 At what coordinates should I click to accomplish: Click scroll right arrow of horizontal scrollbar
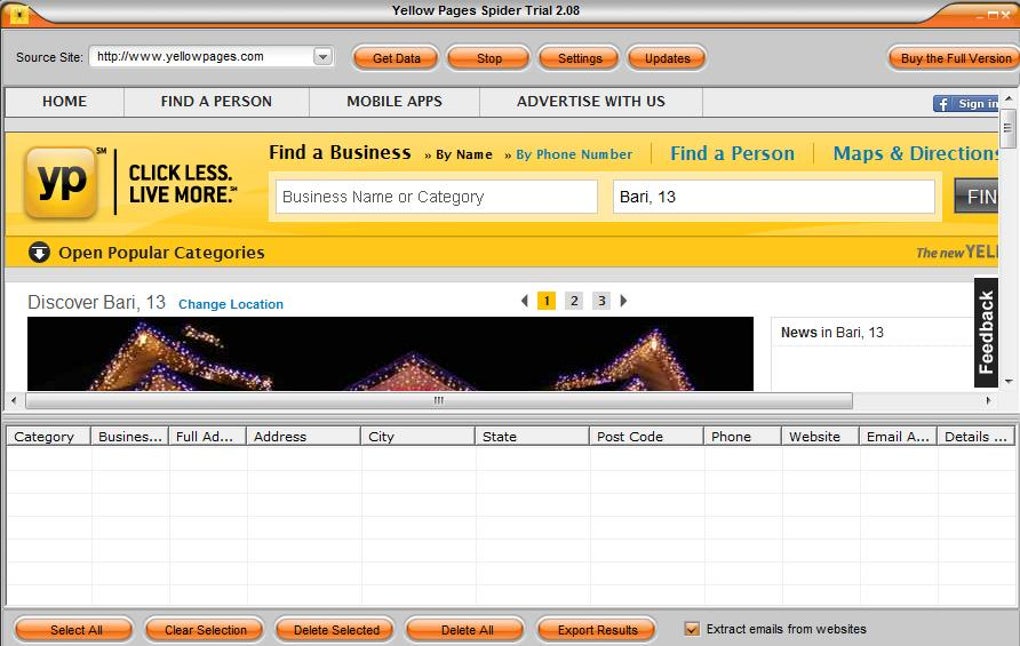pyautogui.click(x=988, y=401)
